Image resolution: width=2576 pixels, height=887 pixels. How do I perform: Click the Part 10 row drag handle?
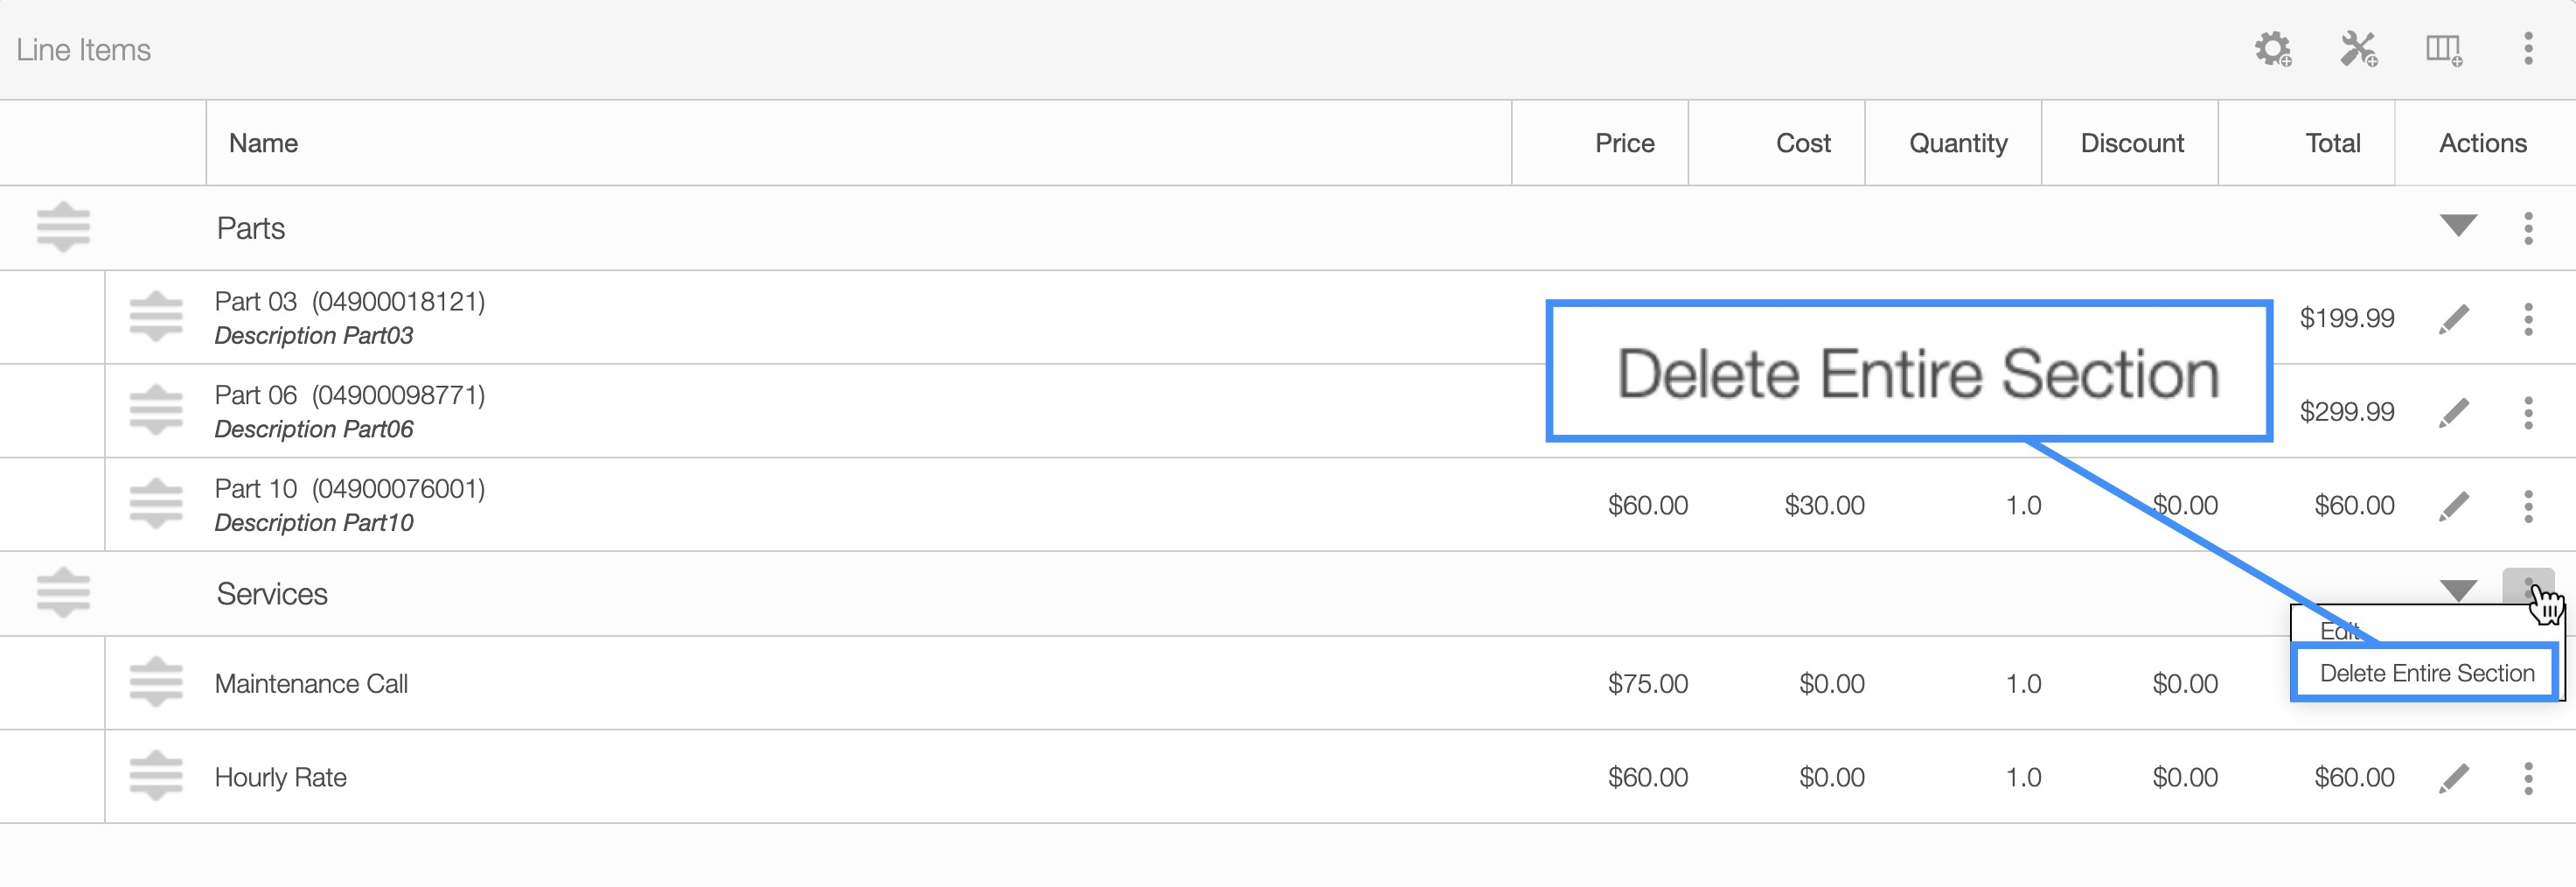pos(156,505)
